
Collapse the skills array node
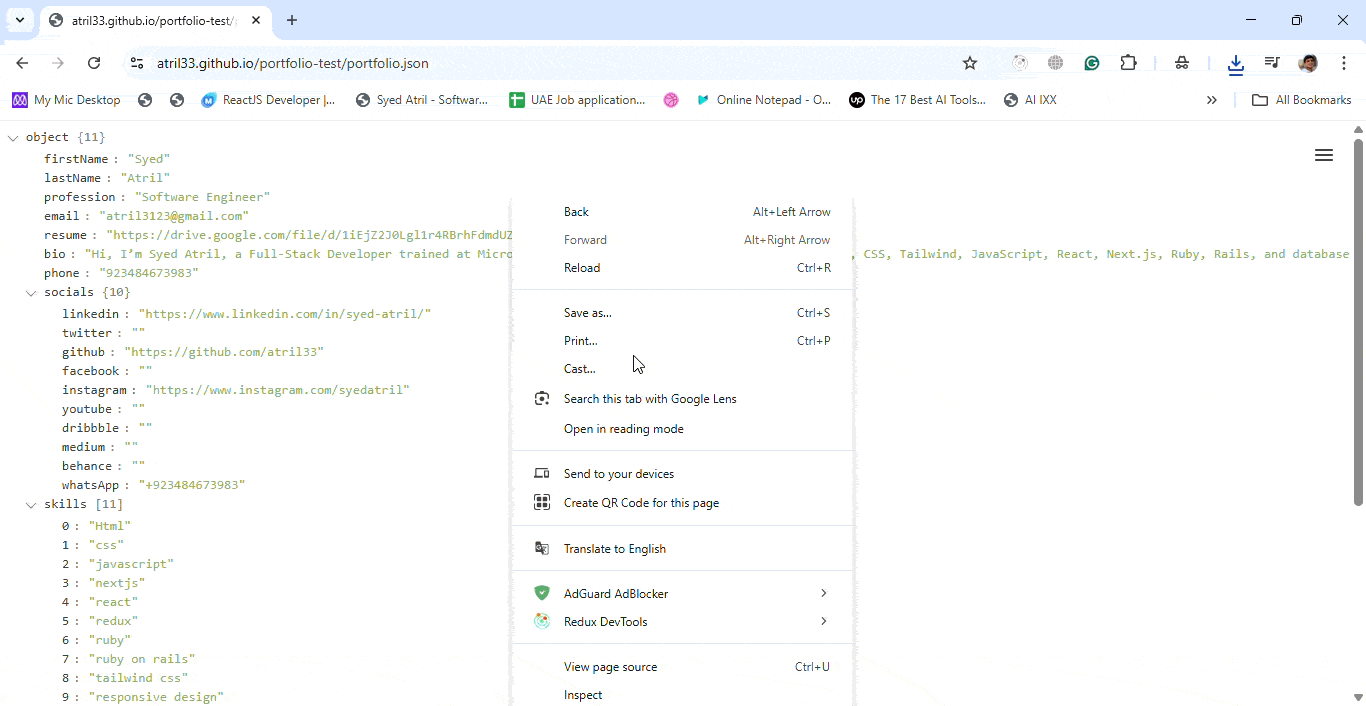31,505
